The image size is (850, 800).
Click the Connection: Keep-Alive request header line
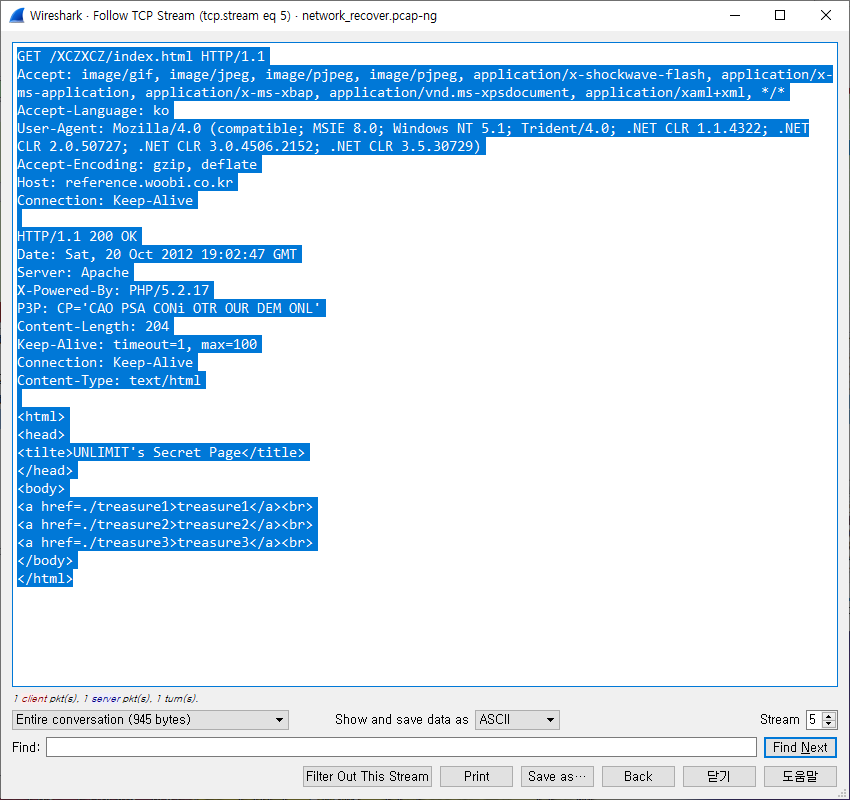105,201
